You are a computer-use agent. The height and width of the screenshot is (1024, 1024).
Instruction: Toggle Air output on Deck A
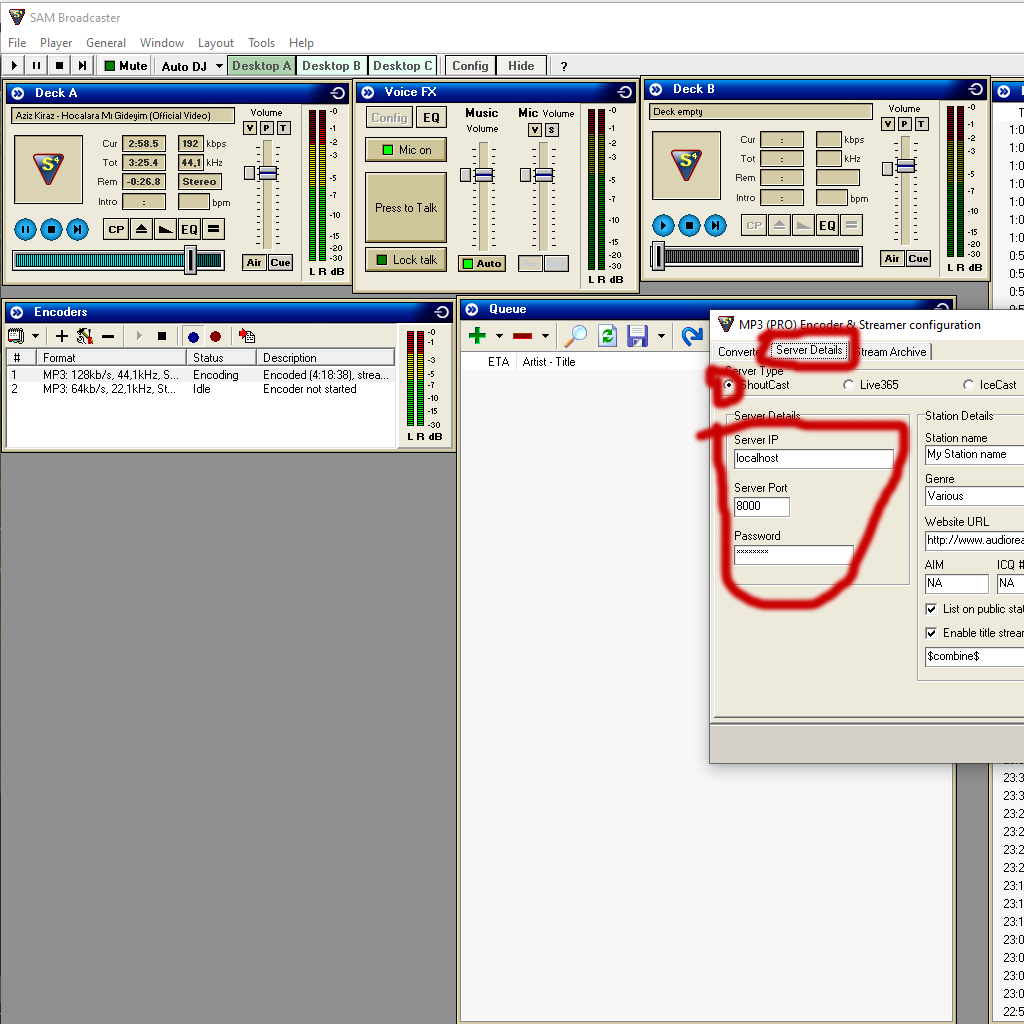254,263
